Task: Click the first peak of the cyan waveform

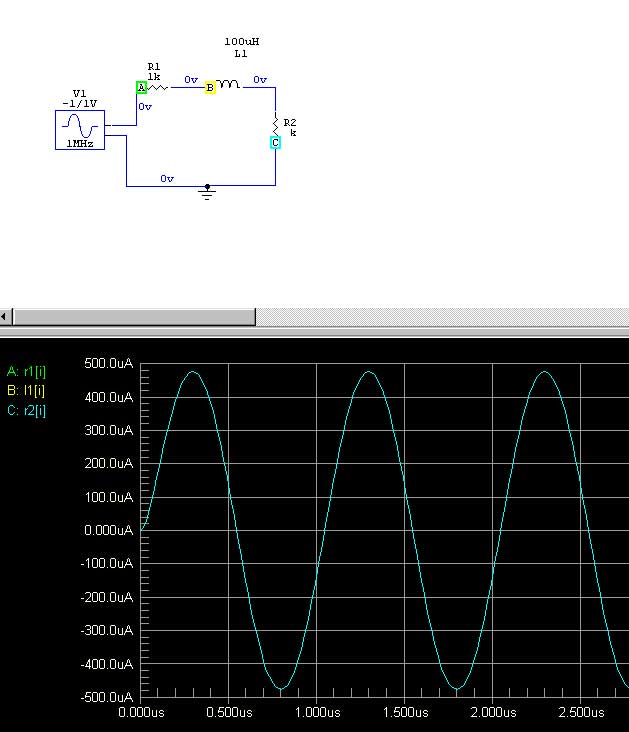Action: (193, 373)
